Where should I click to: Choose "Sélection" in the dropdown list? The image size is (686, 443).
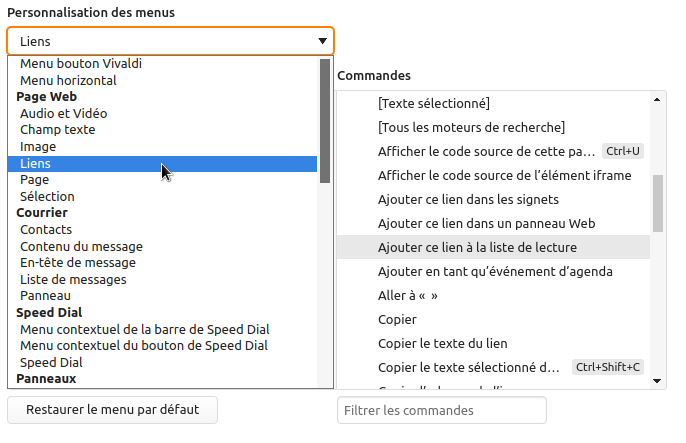[47, 196]
